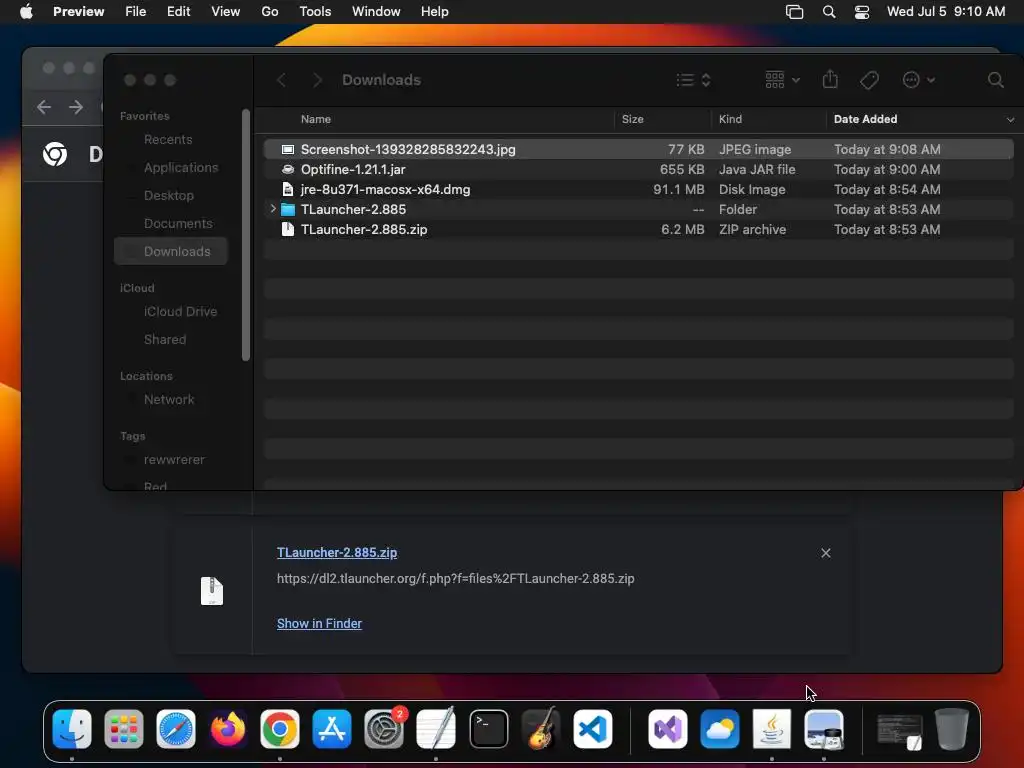Image resolution: width=1024 pixels, height=768 pixels.
Task: Open Spotlight search in menu bar
Action: point(829,12)
